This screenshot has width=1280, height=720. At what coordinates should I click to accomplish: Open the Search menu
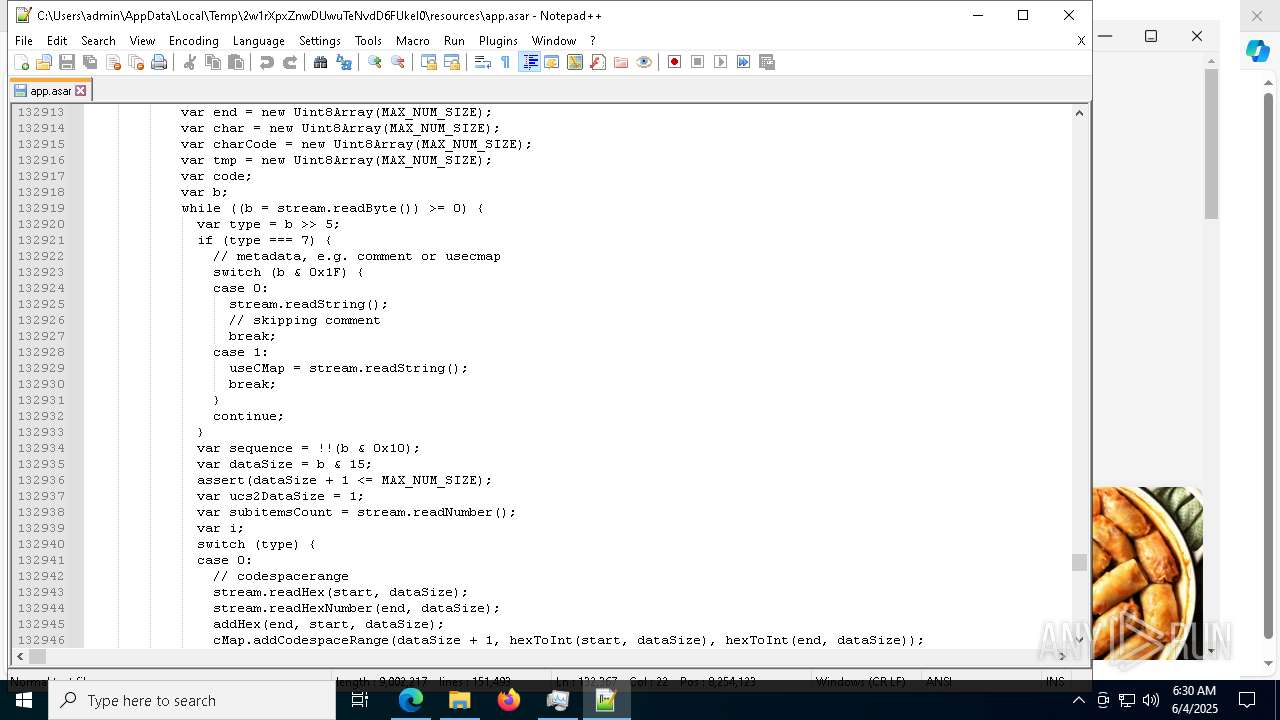[98, 41]
